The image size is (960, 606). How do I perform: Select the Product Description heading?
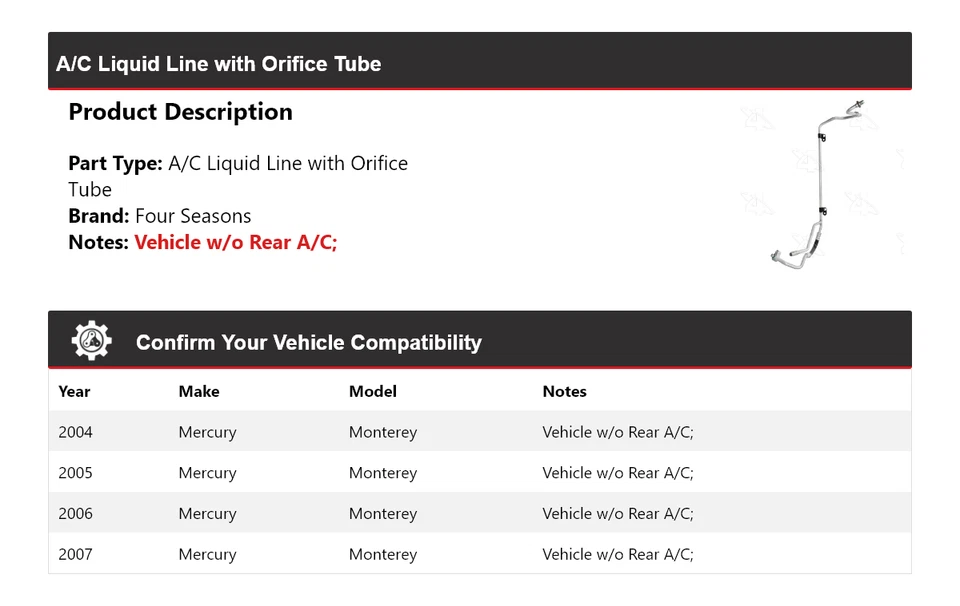(180, 112)
